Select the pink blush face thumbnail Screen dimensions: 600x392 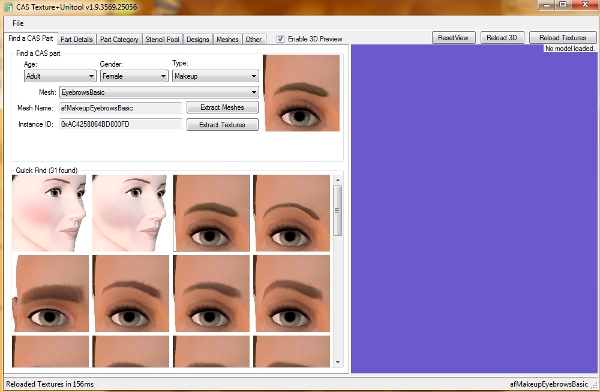(x=50, y=213)
